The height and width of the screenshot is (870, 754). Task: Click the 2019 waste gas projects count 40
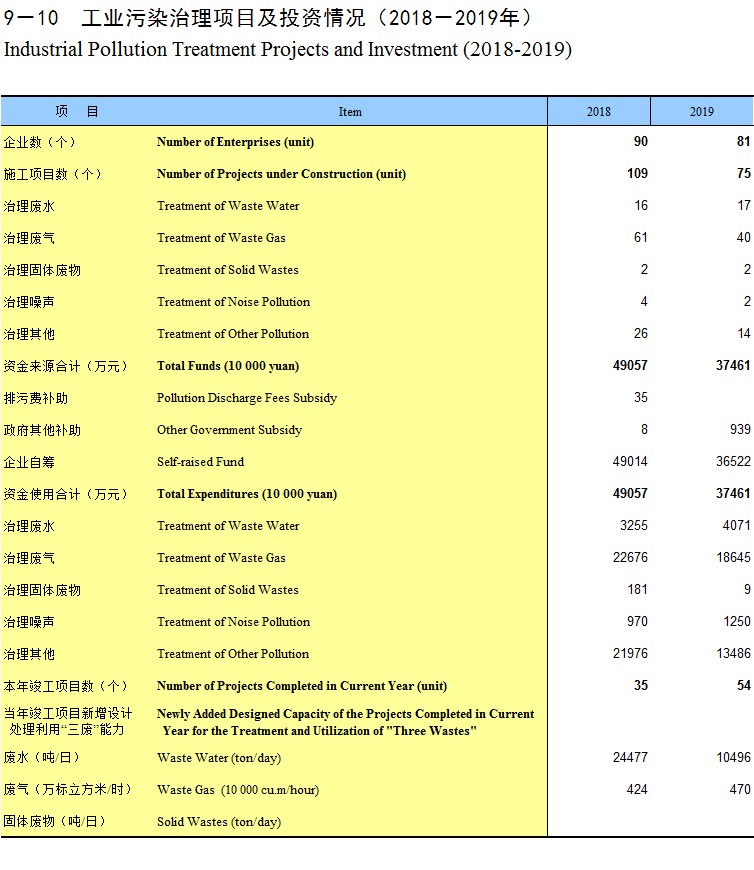[x=743, y=238]
